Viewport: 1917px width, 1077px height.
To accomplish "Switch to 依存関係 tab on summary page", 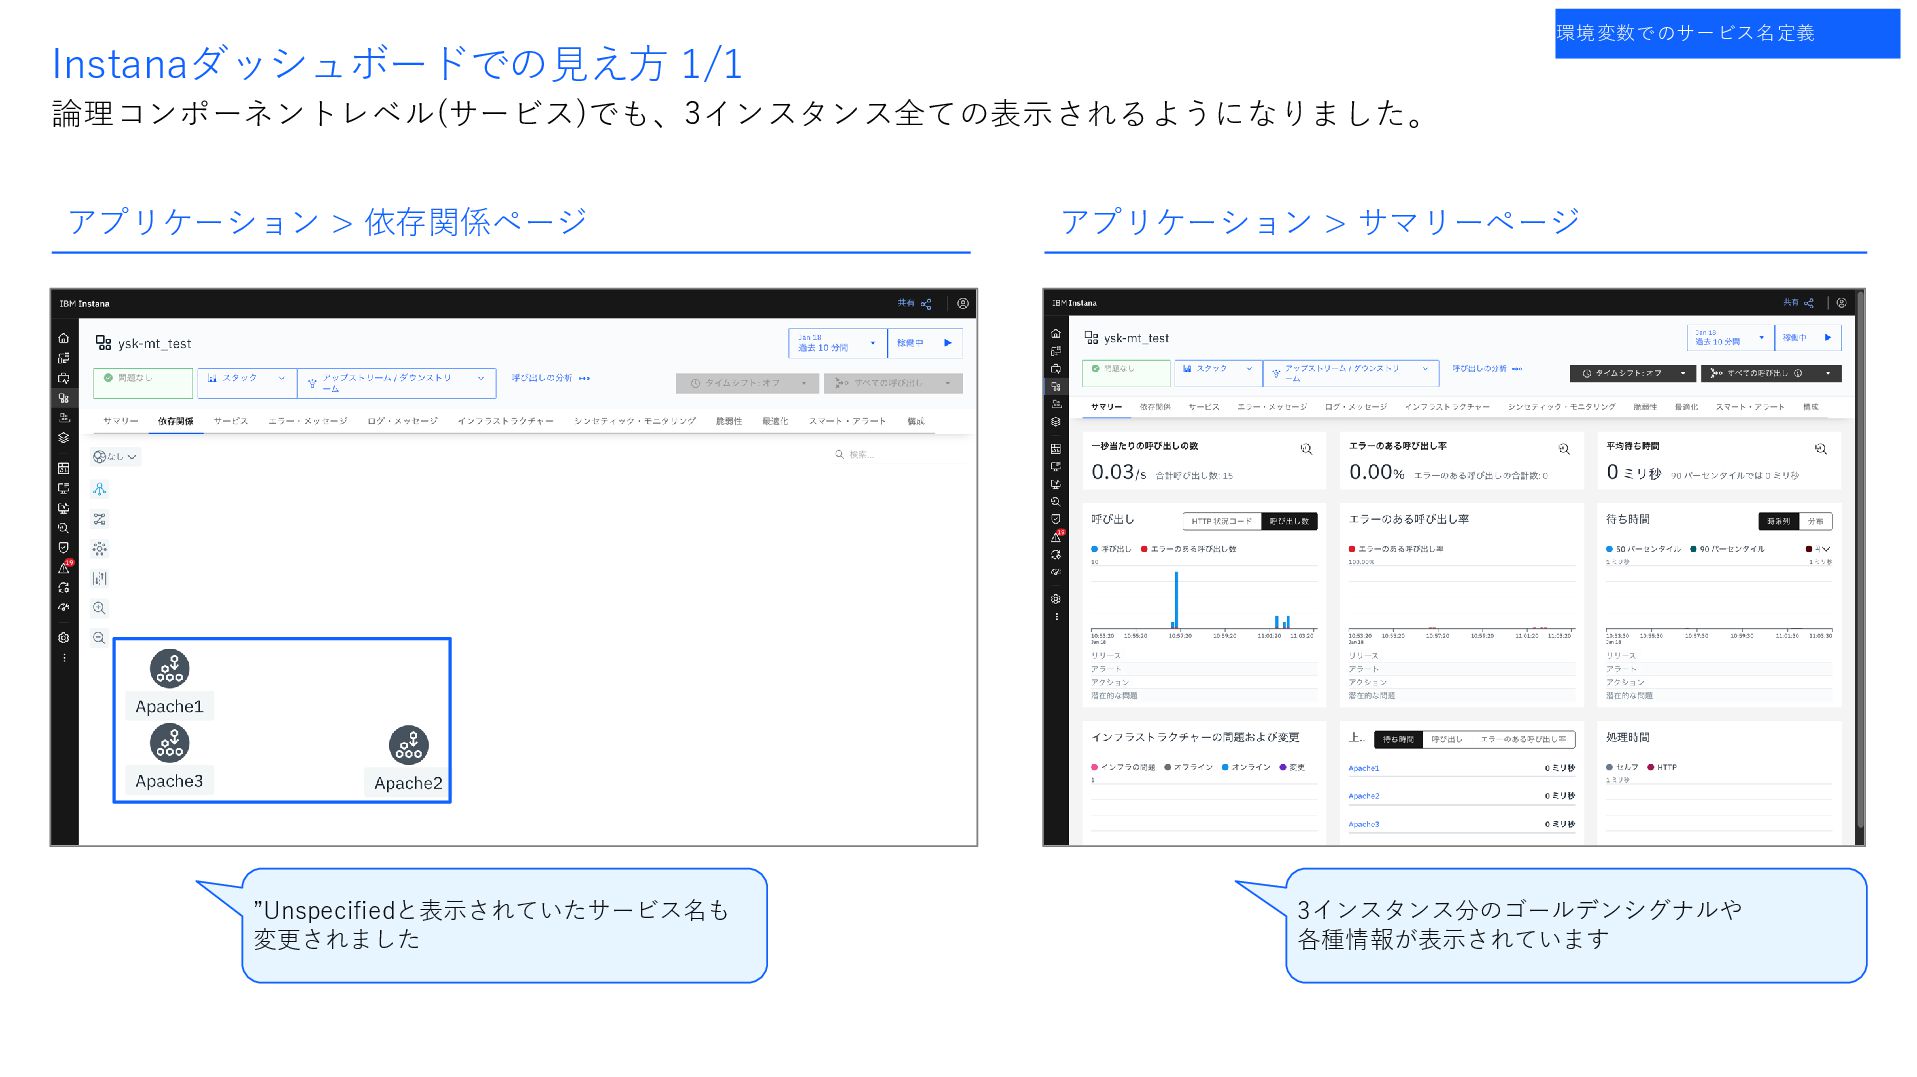I will click(x=1155, y=407).
